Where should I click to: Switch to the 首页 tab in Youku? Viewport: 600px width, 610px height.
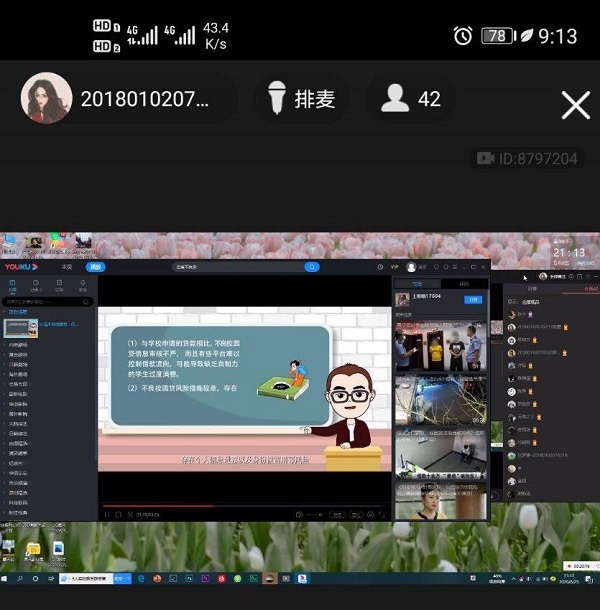tap(67, 267)
